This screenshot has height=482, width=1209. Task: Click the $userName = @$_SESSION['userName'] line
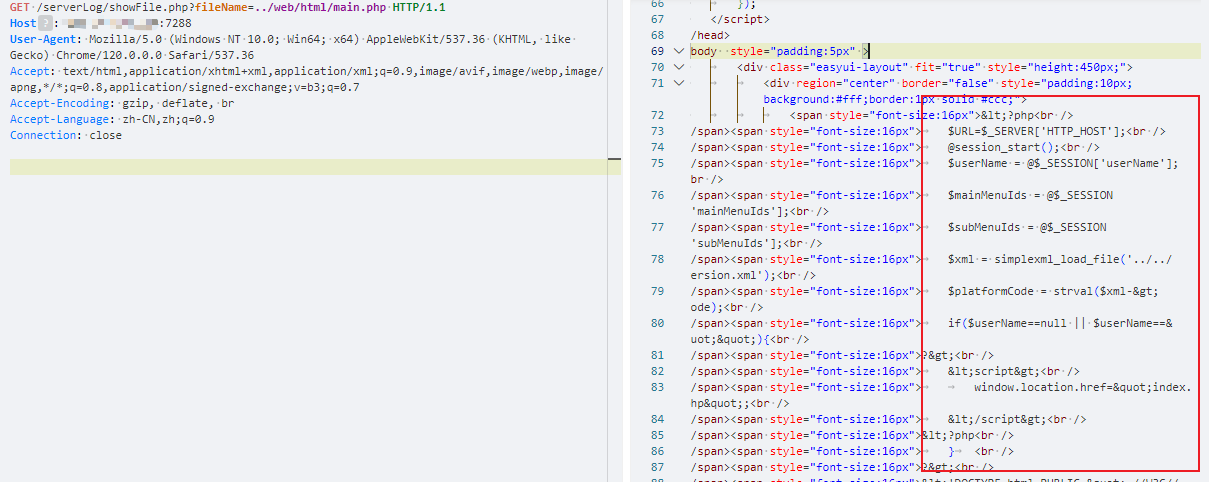(1063, 163)
